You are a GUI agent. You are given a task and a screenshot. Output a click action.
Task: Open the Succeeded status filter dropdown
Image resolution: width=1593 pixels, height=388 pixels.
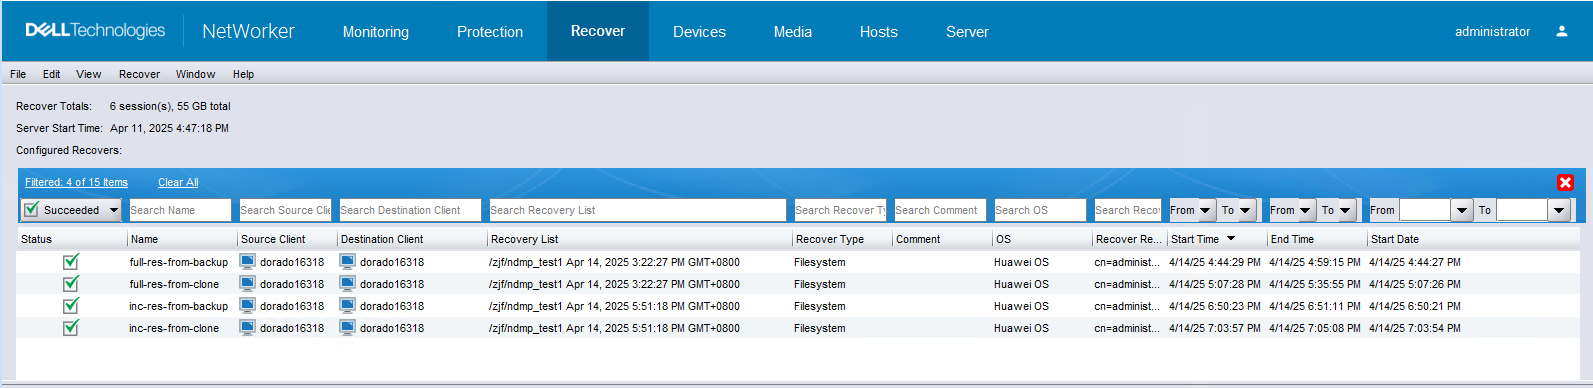(x=114, y=210)
